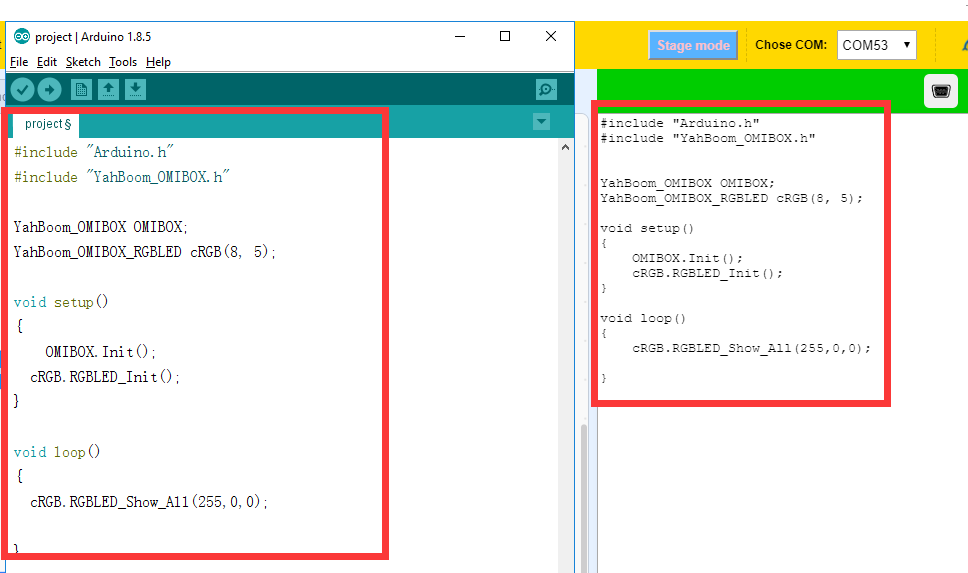The width and height of the screenshot is (968, 573).
Task: Click 'void setup()' in Arduino editor
Action: (x=61, y=302)
